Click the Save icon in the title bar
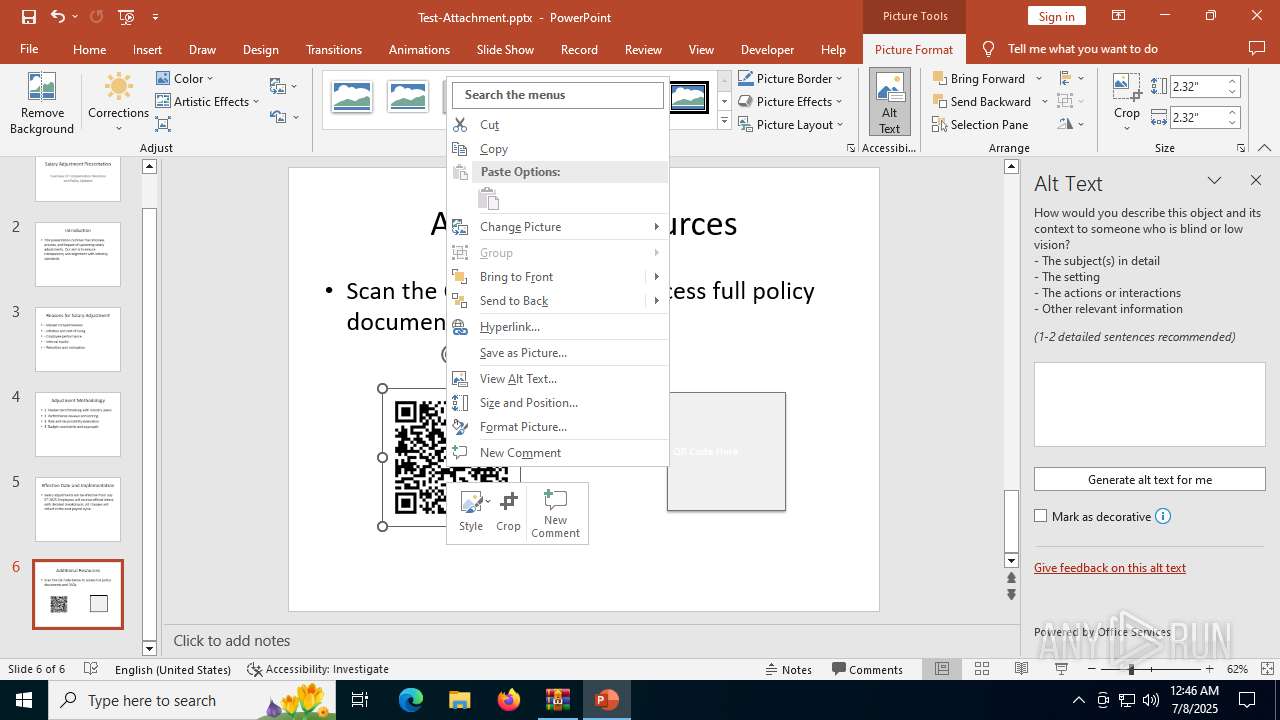The height and width of the screenshot is (720, 1280). coord(28,17)
